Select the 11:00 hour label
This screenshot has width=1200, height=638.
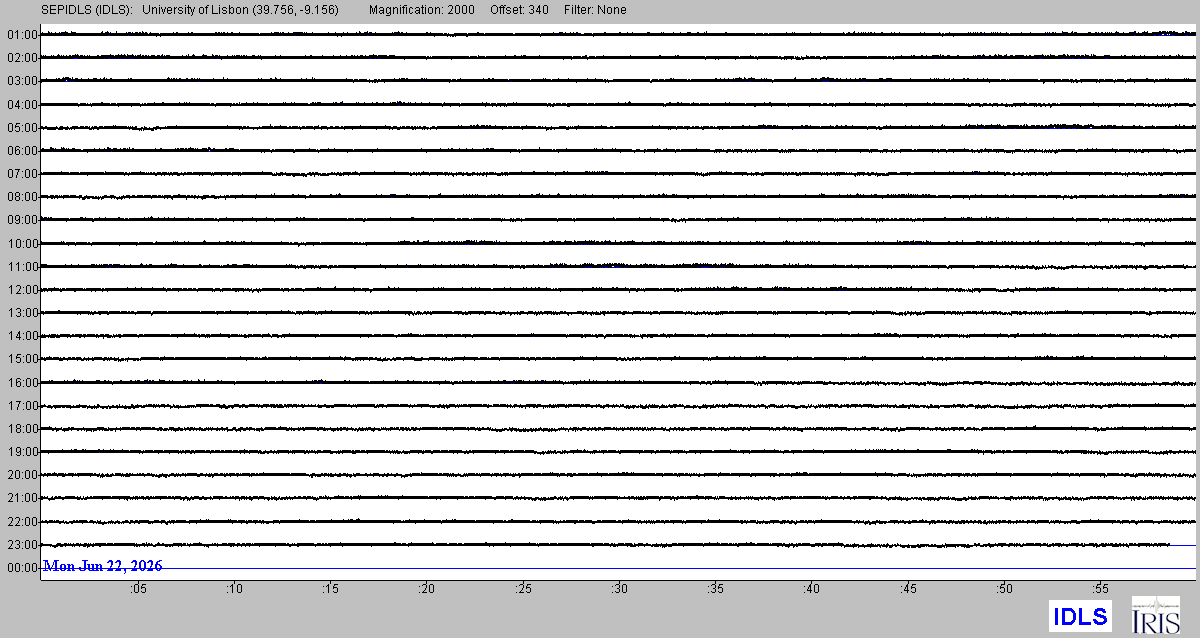pyautogui.click(x=22, y=267)
